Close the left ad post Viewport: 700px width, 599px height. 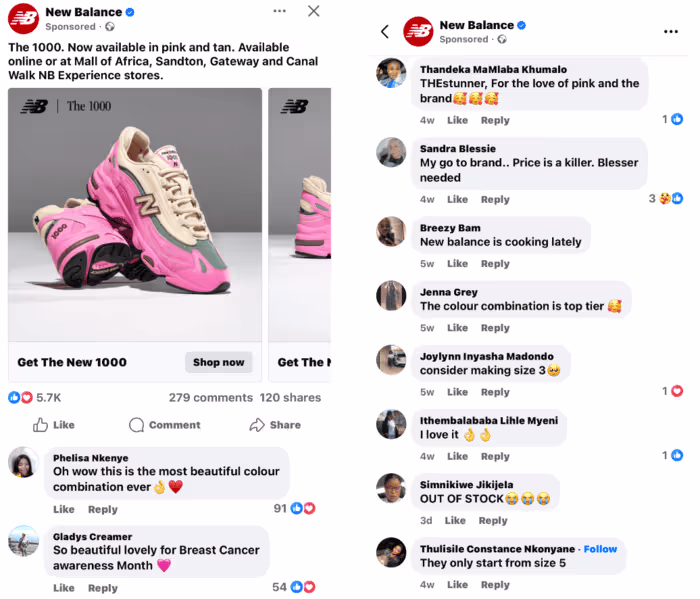click(x=313, y=11)
